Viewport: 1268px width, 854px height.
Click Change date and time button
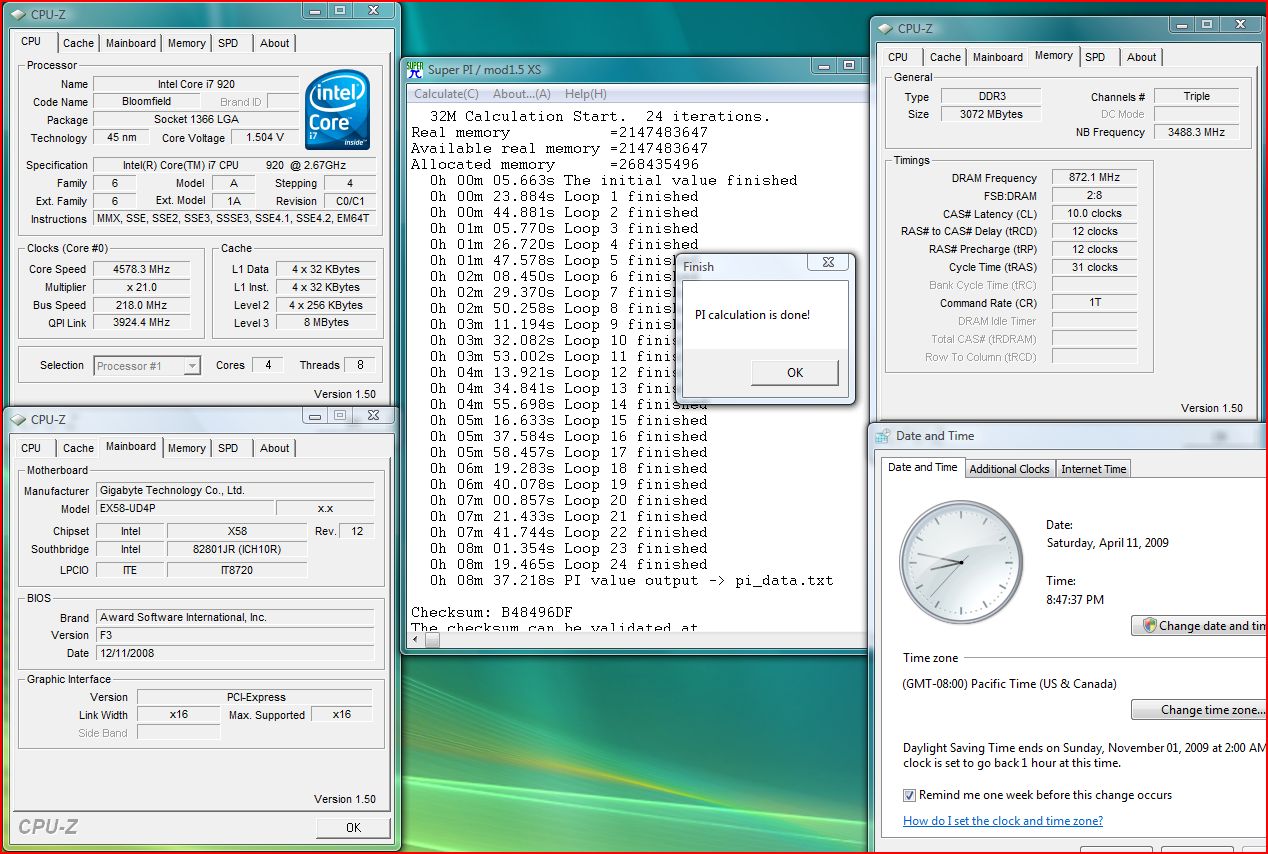click(1199, 626)
